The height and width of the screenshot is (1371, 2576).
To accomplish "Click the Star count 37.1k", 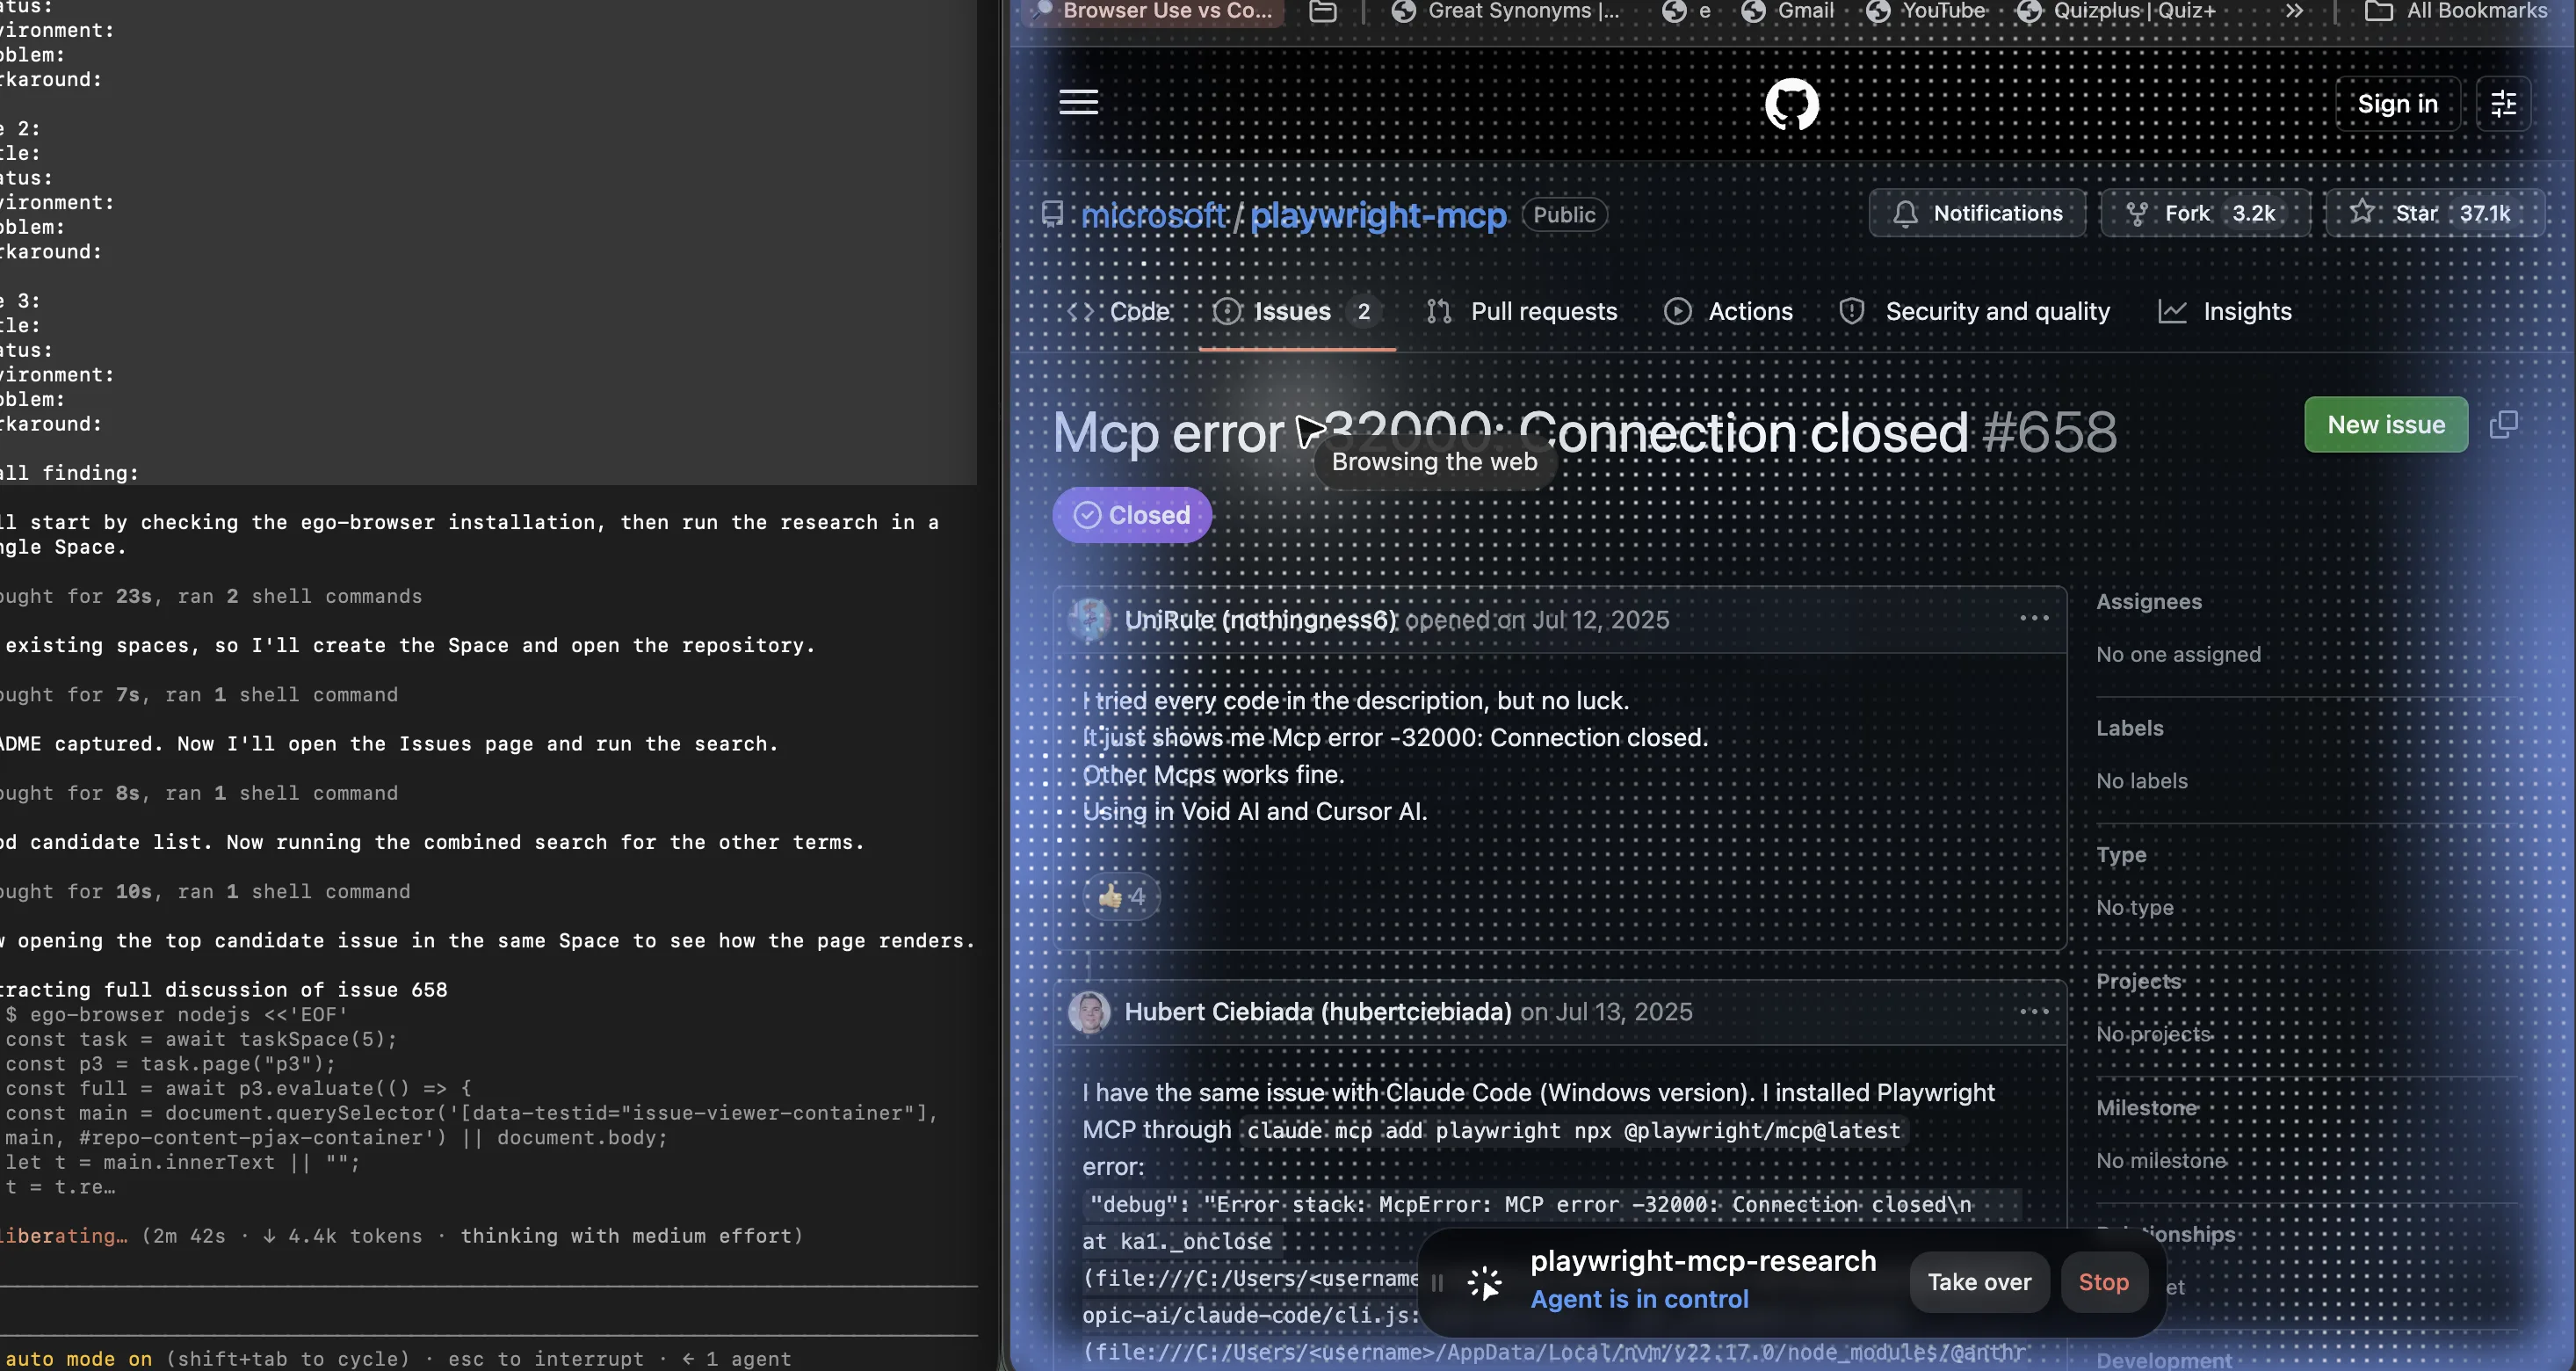I will click(2485, 213).
